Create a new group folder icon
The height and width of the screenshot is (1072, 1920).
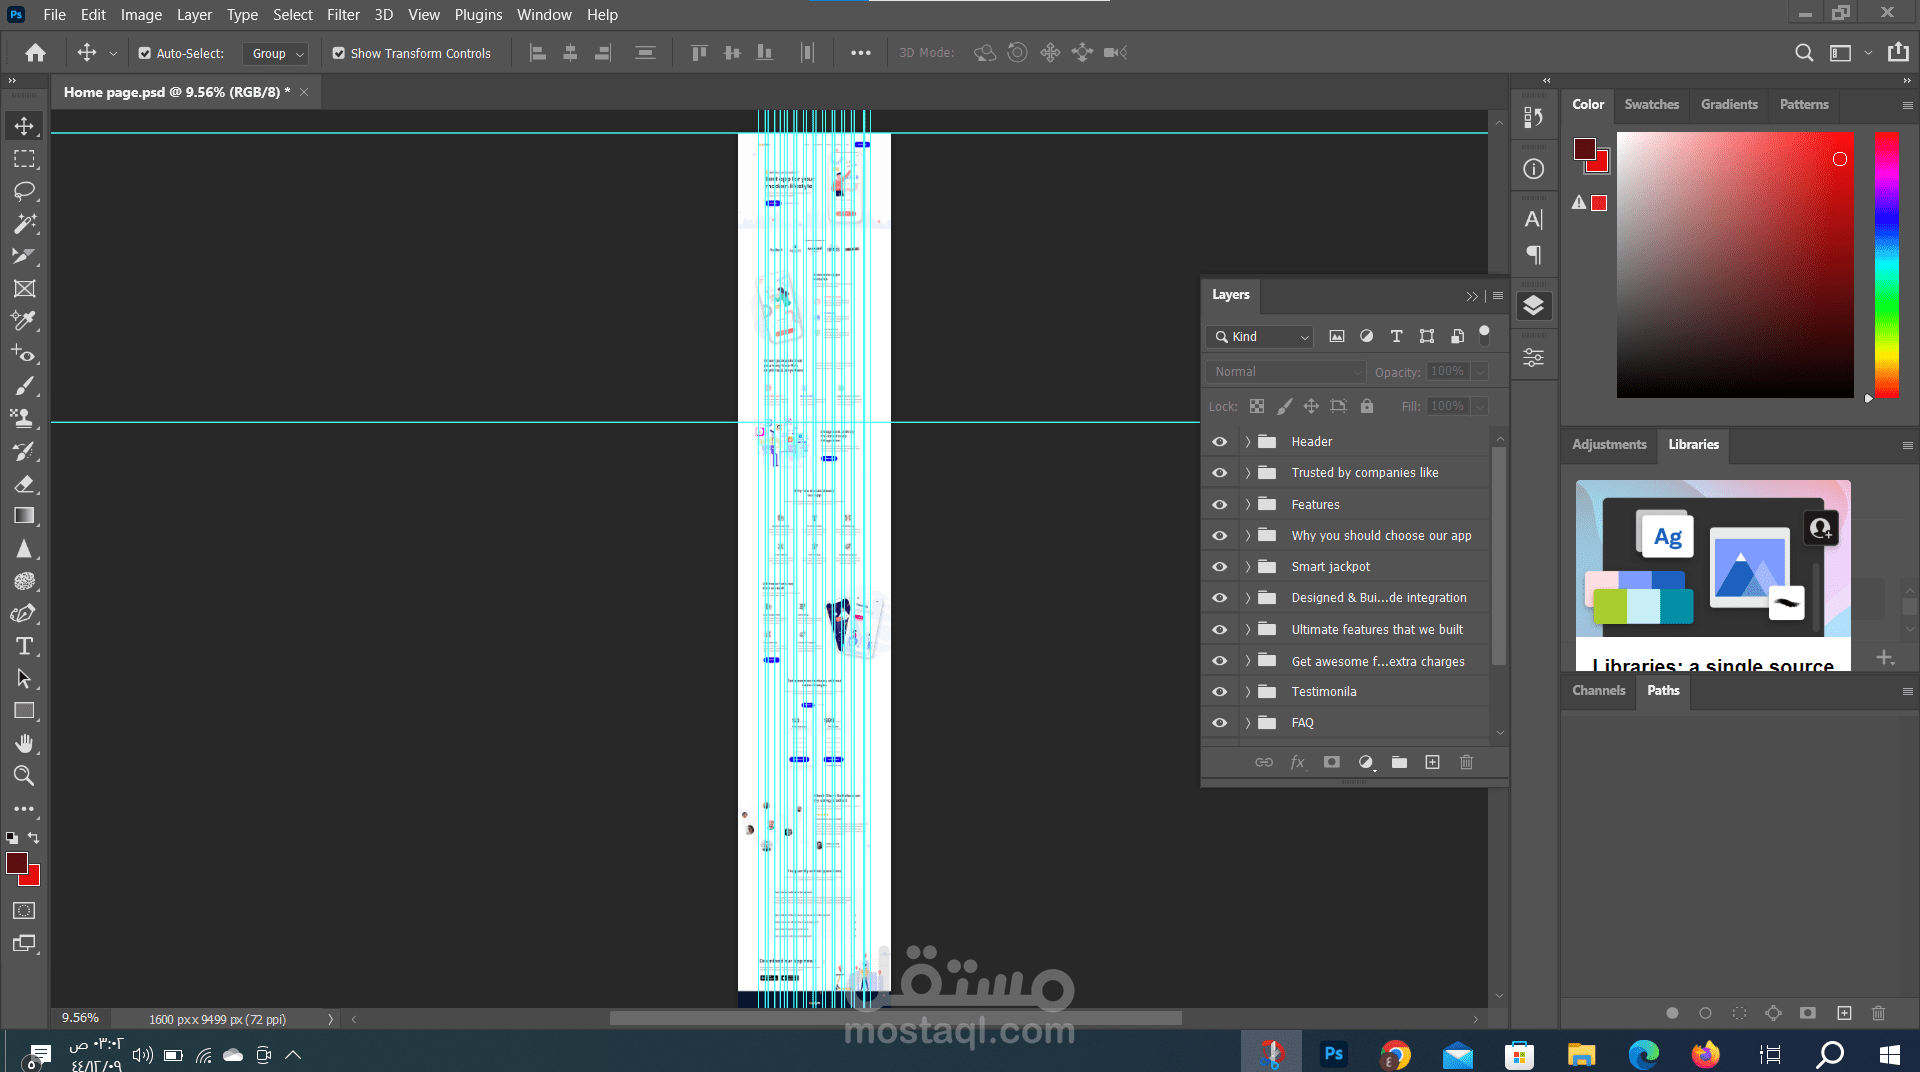coord(1399,762)
